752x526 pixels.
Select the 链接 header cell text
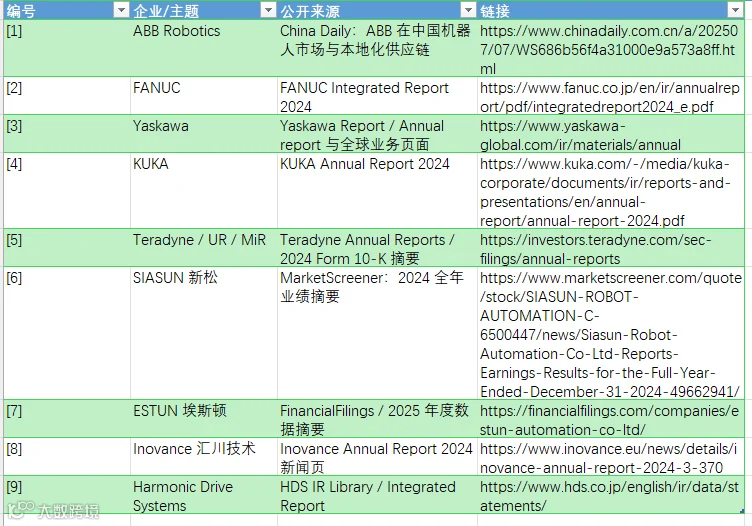point(495,11)
